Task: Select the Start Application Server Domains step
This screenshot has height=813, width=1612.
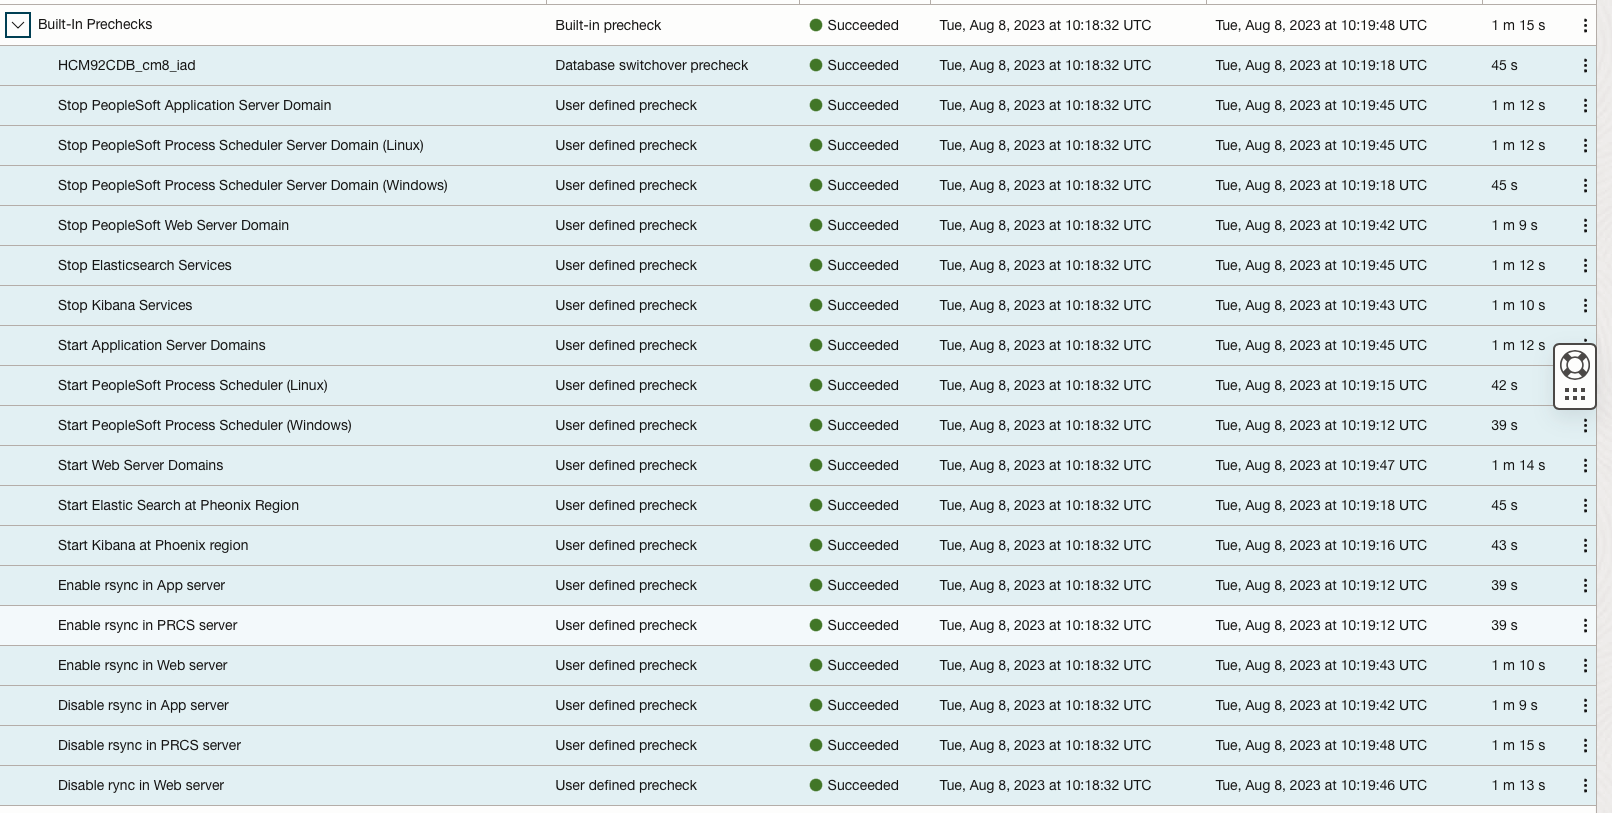Action: point(162,345)
